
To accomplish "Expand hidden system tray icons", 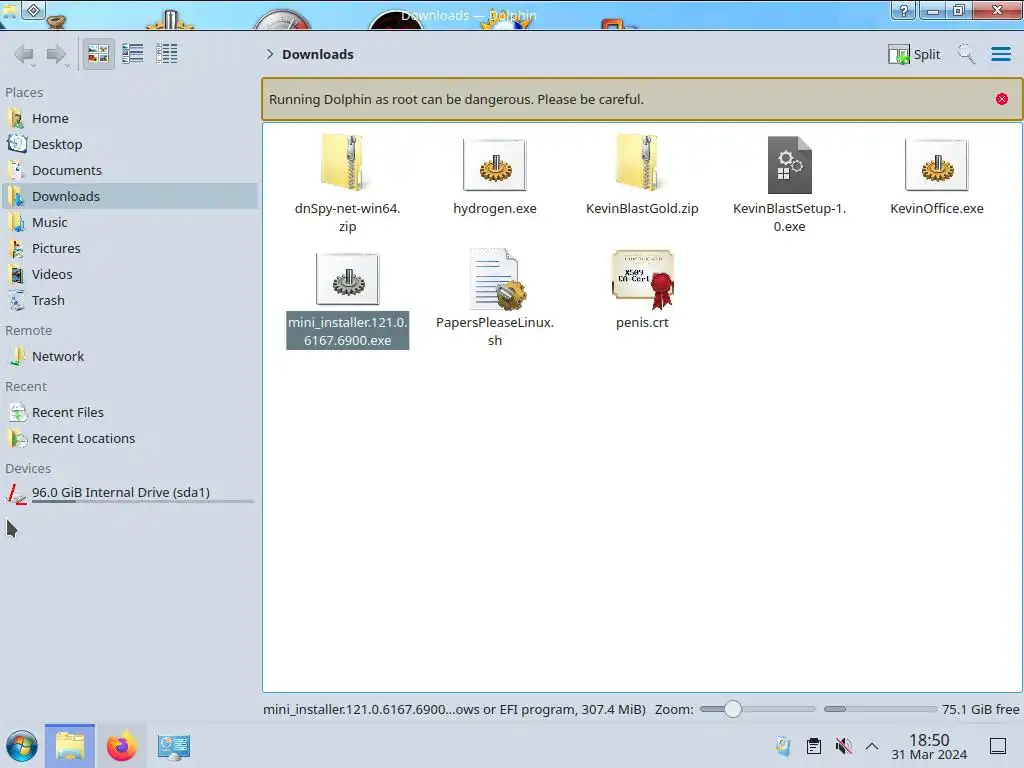I will click(872, 746).
